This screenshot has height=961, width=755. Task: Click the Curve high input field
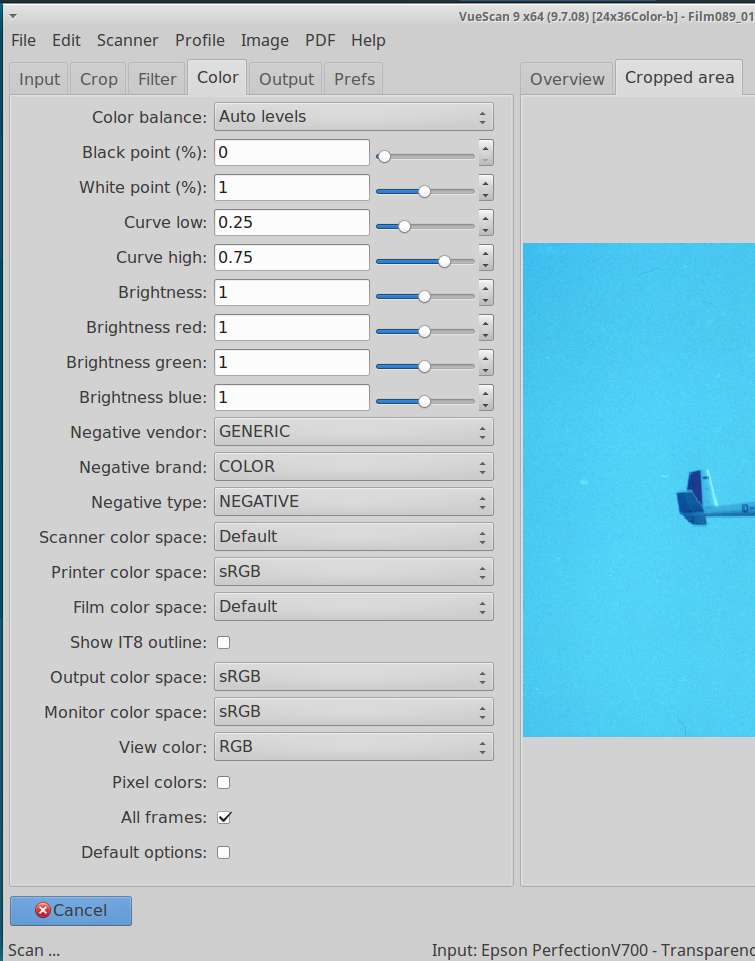coord(292,257)
